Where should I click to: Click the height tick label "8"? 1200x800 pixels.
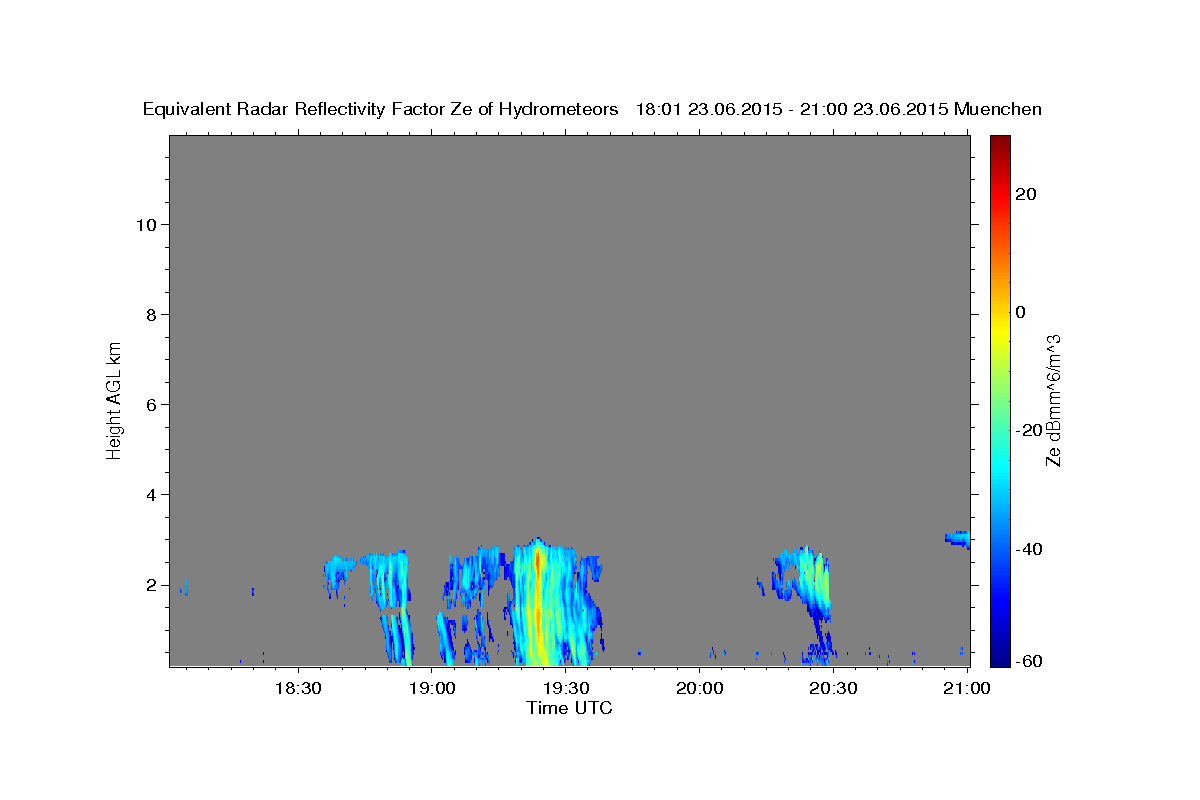pyautogui.click(x=149, y=314)
